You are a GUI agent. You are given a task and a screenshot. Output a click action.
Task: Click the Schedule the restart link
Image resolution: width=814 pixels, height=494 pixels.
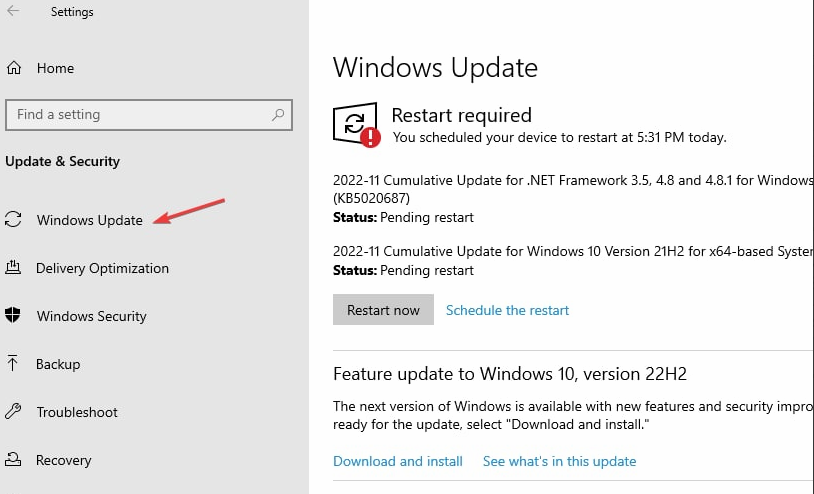[507, 310]
